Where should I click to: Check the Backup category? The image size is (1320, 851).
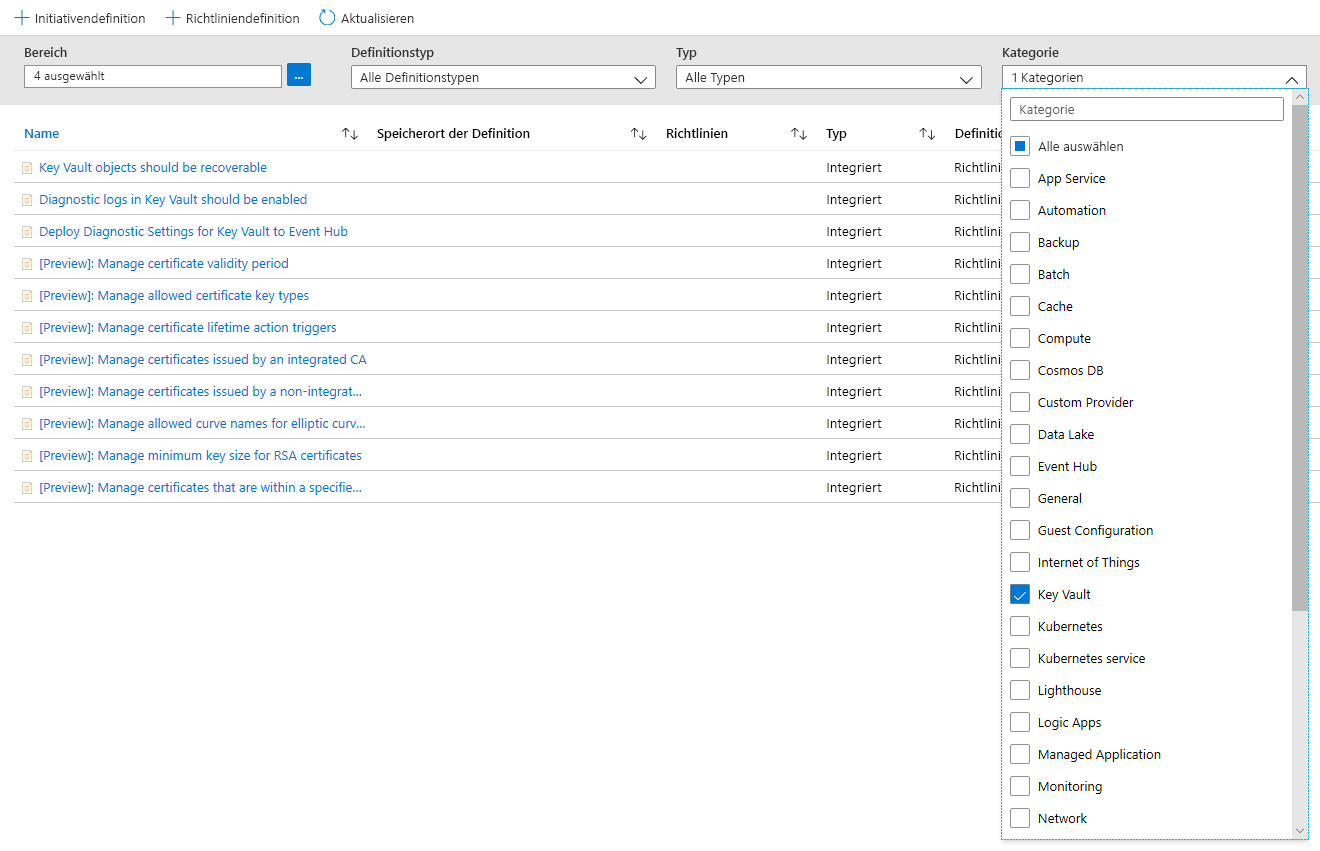point(1020,242)
